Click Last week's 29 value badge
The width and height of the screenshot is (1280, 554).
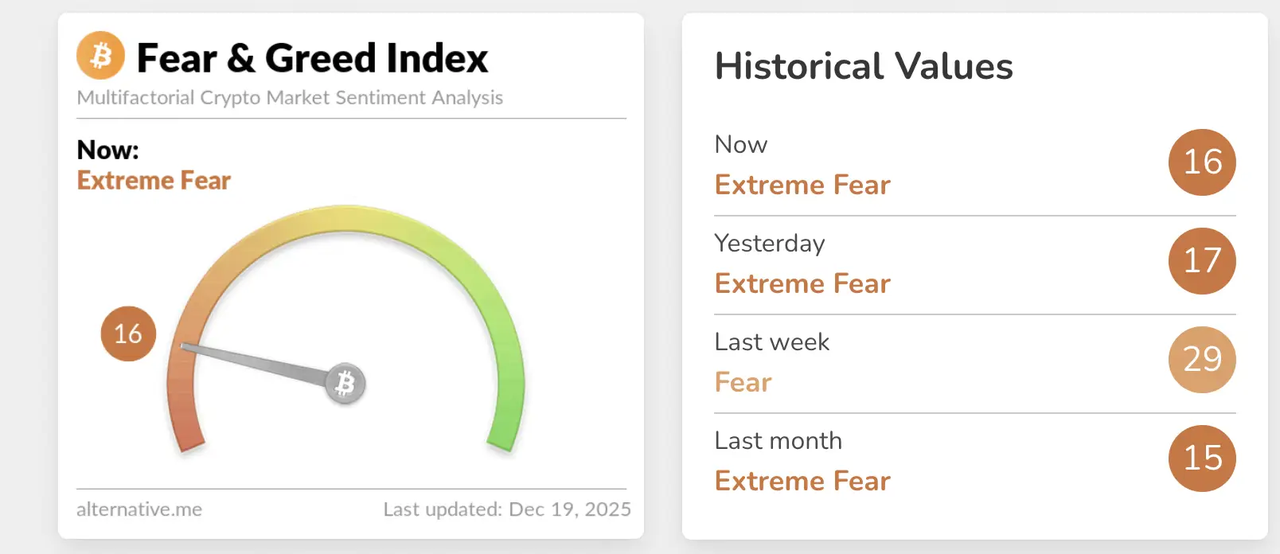1202,359
